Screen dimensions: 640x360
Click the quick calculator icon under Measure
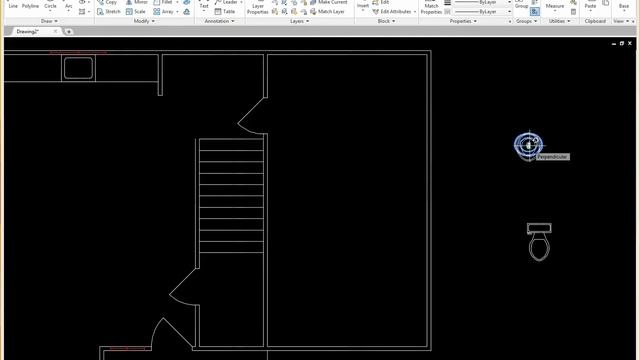573,12
